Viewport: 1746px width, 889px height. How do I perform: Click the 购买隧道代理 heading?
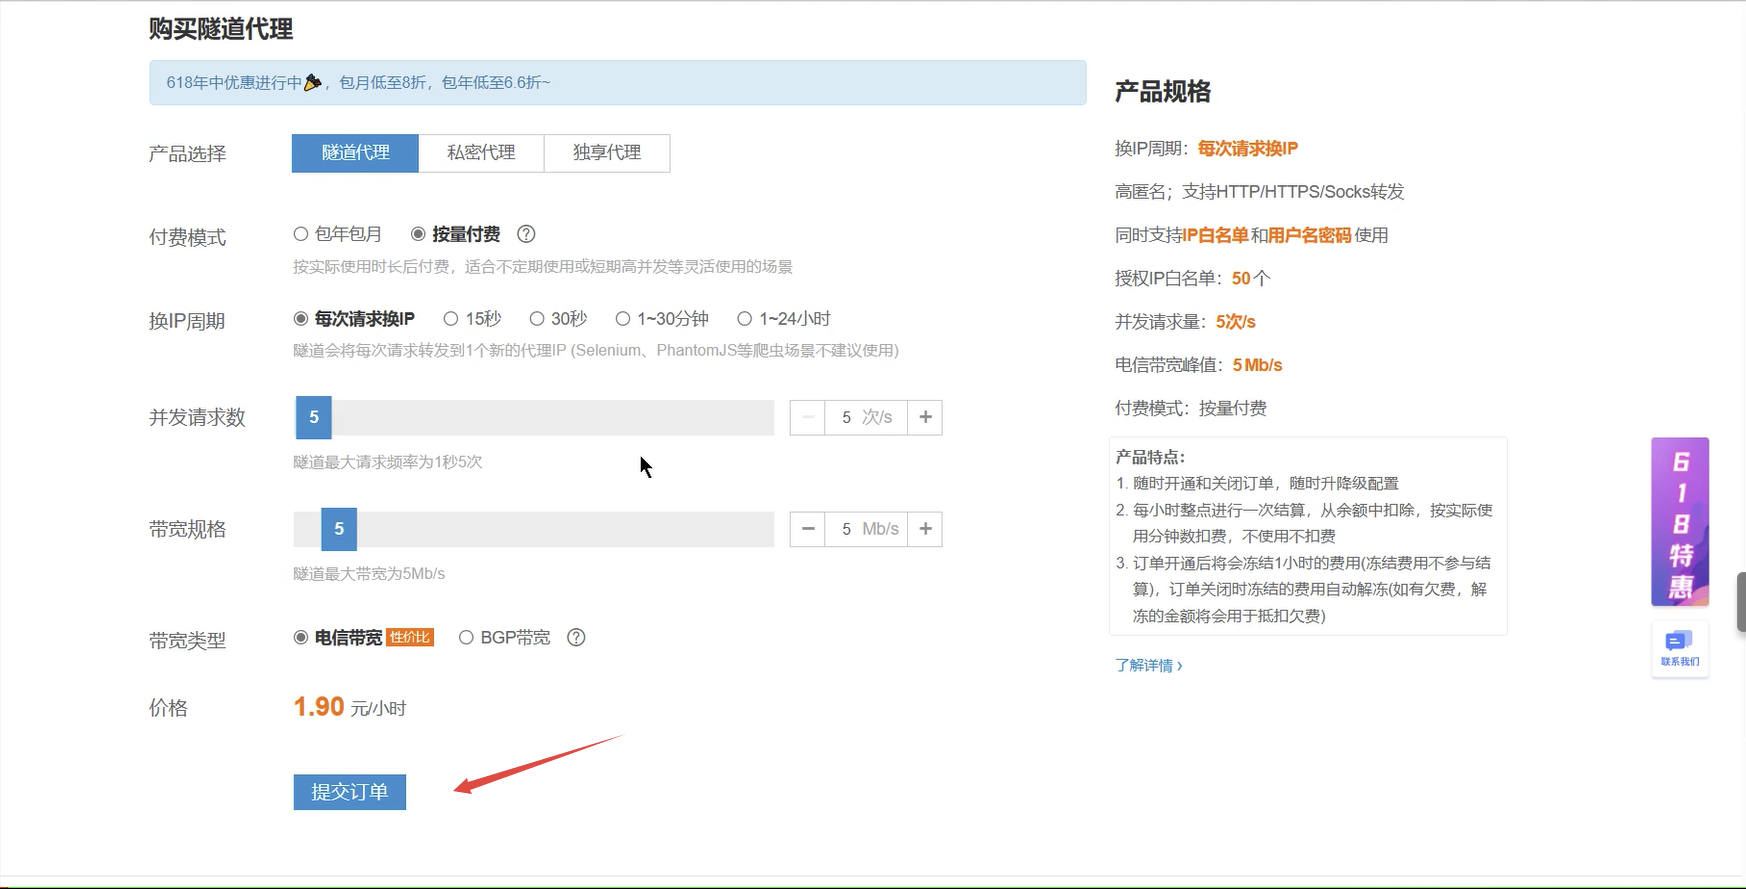(x=221, y=29)
